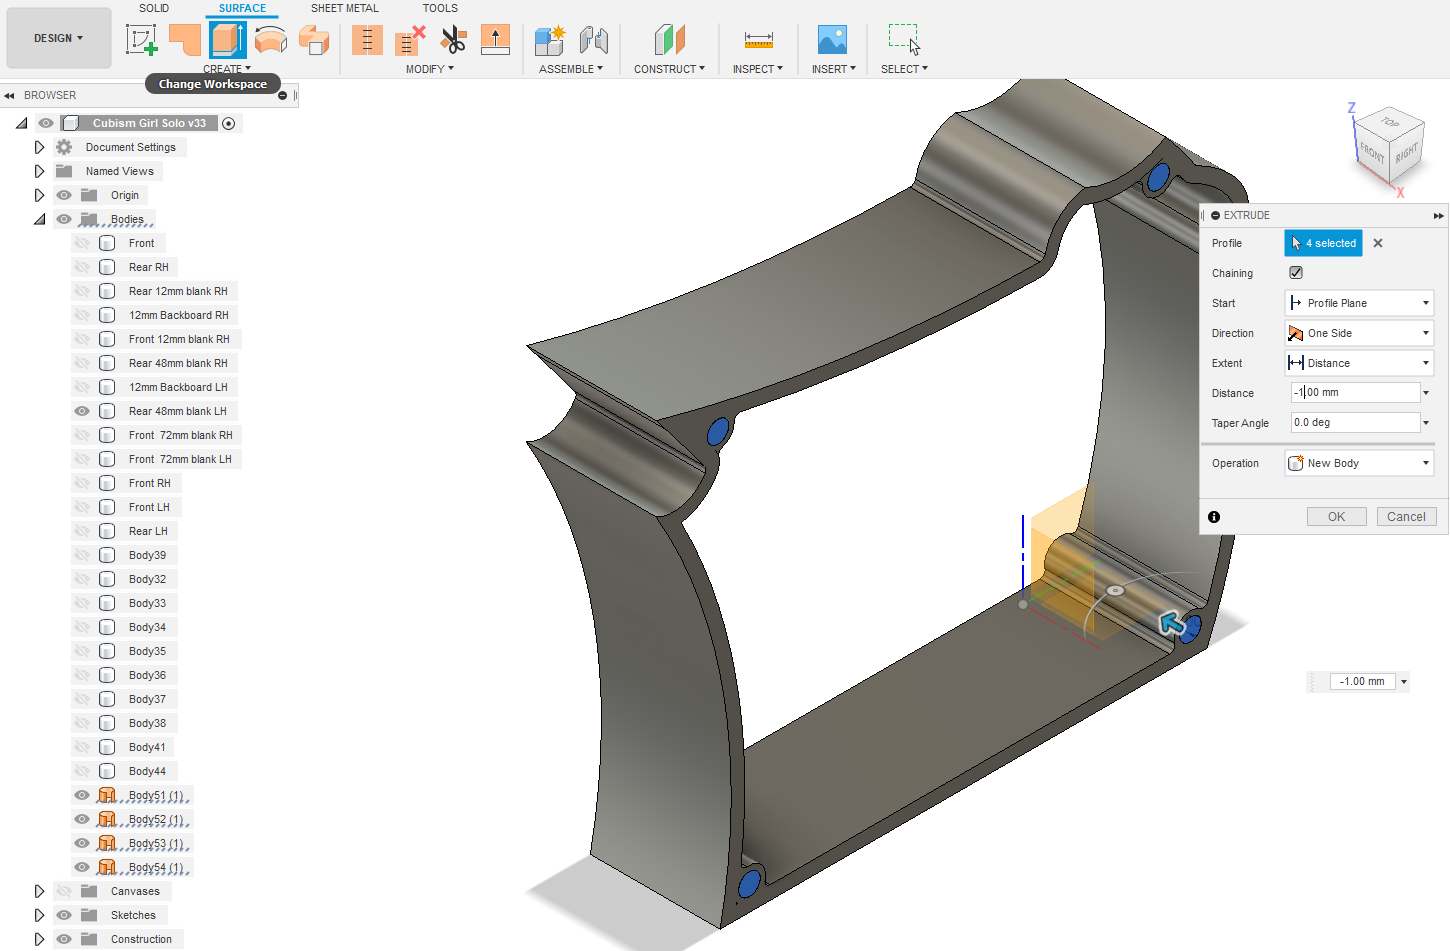1450x951 pixels.
Task: Click the taper angle rotation handle
Action: [x=1115, y=590]
